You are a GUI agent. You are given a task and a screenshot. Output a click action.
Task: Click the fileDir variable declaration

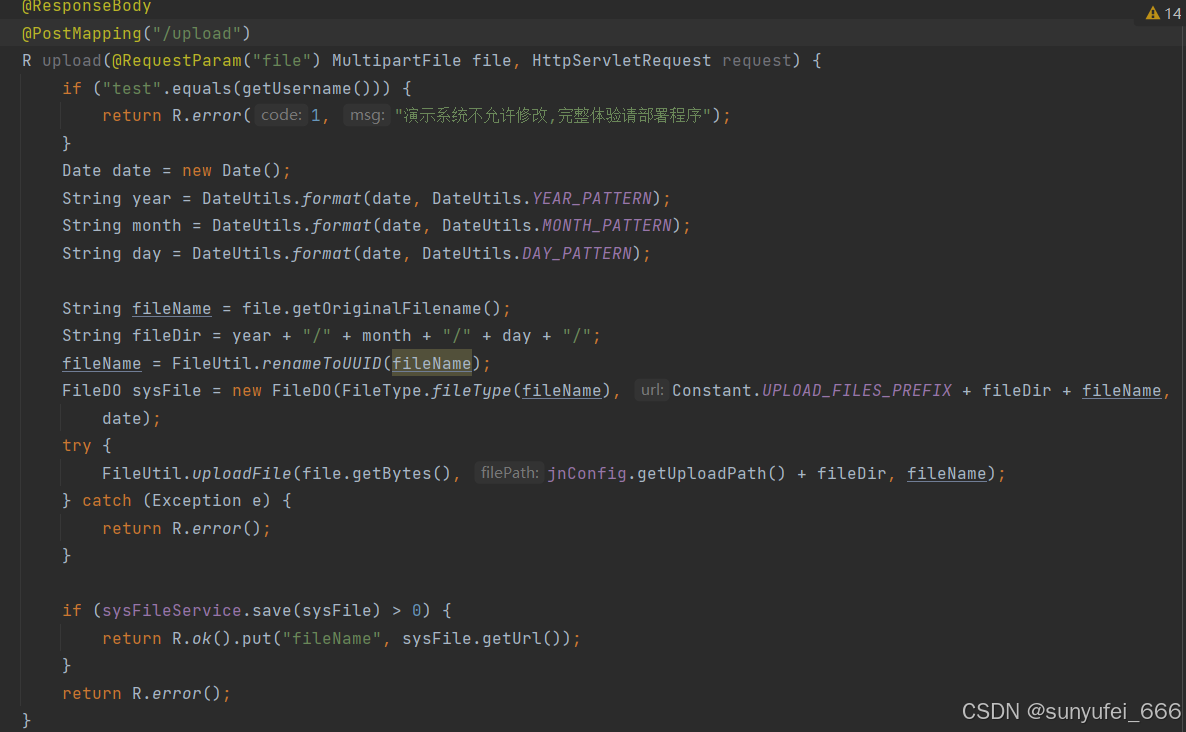click(166, 336)
